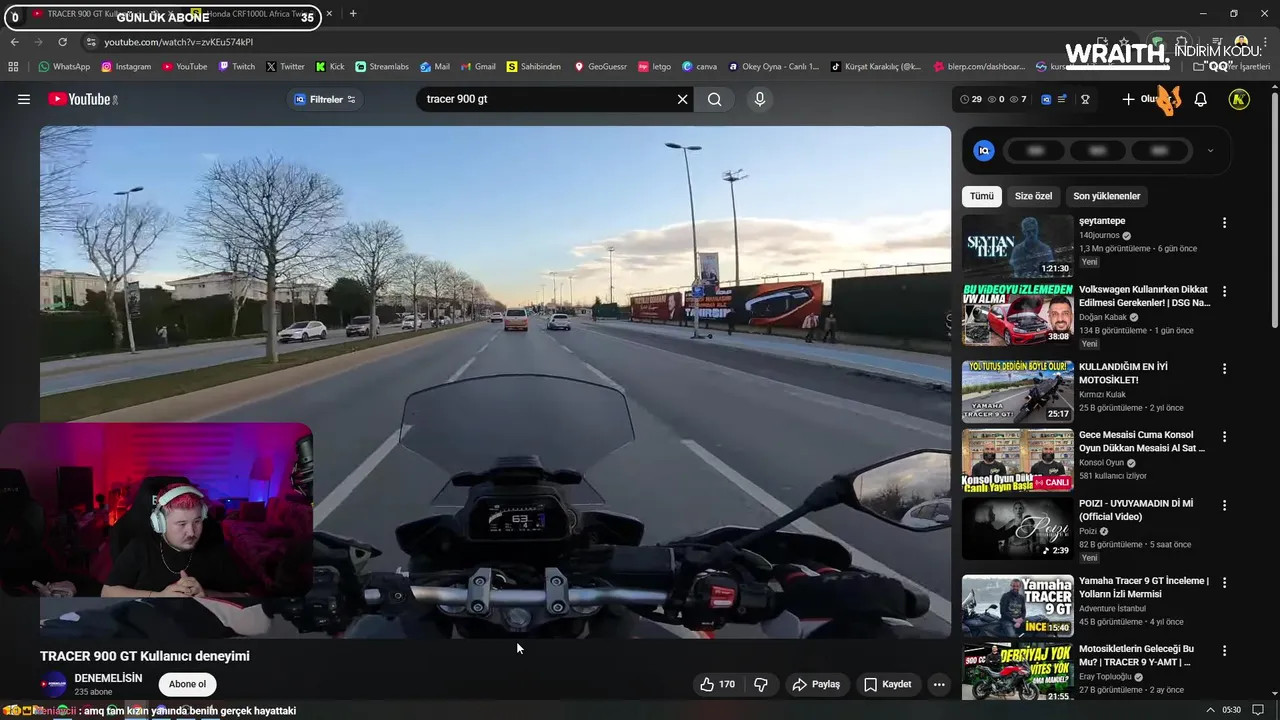The width and height of the screenshot is (1280, 720).
Task: Open the vidIQ list icon in header
Action: [x=1062, y=99]
